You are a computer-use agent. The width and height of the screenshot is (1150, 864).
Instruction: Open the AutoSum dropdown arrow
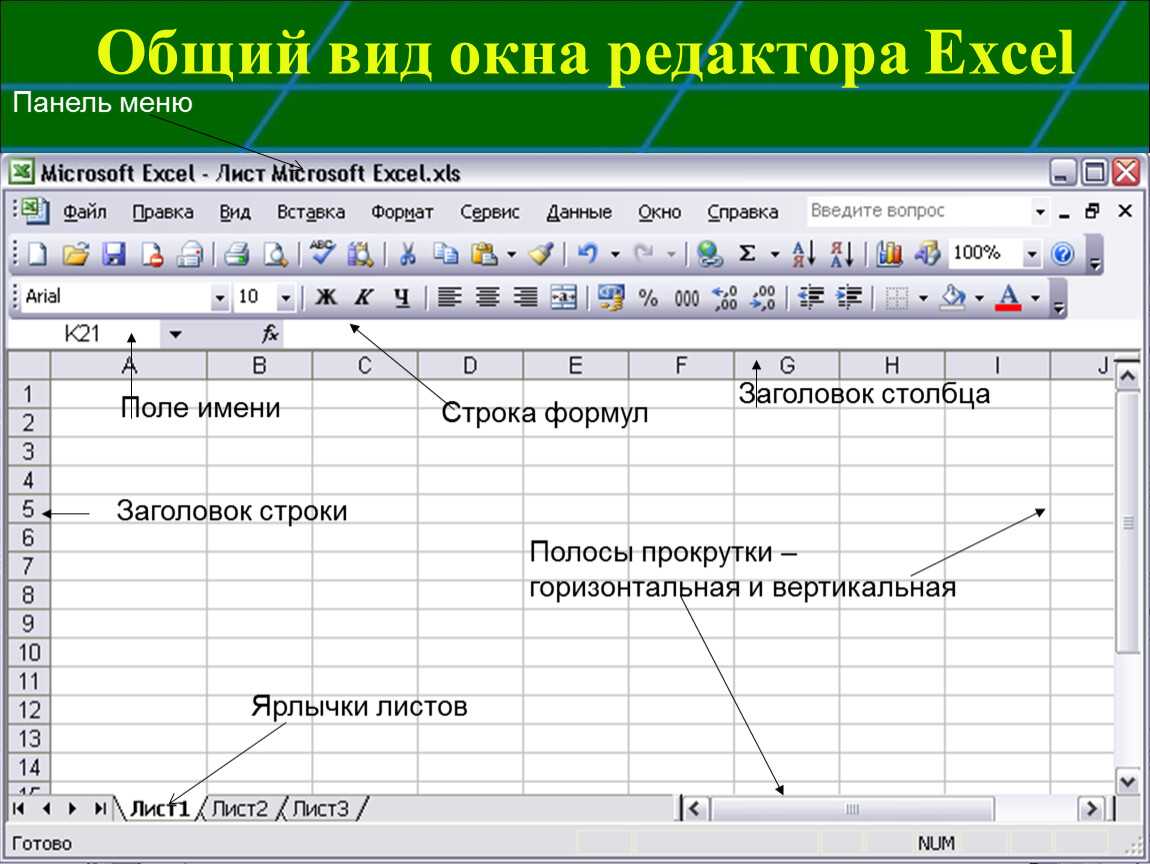coord(774,255)
